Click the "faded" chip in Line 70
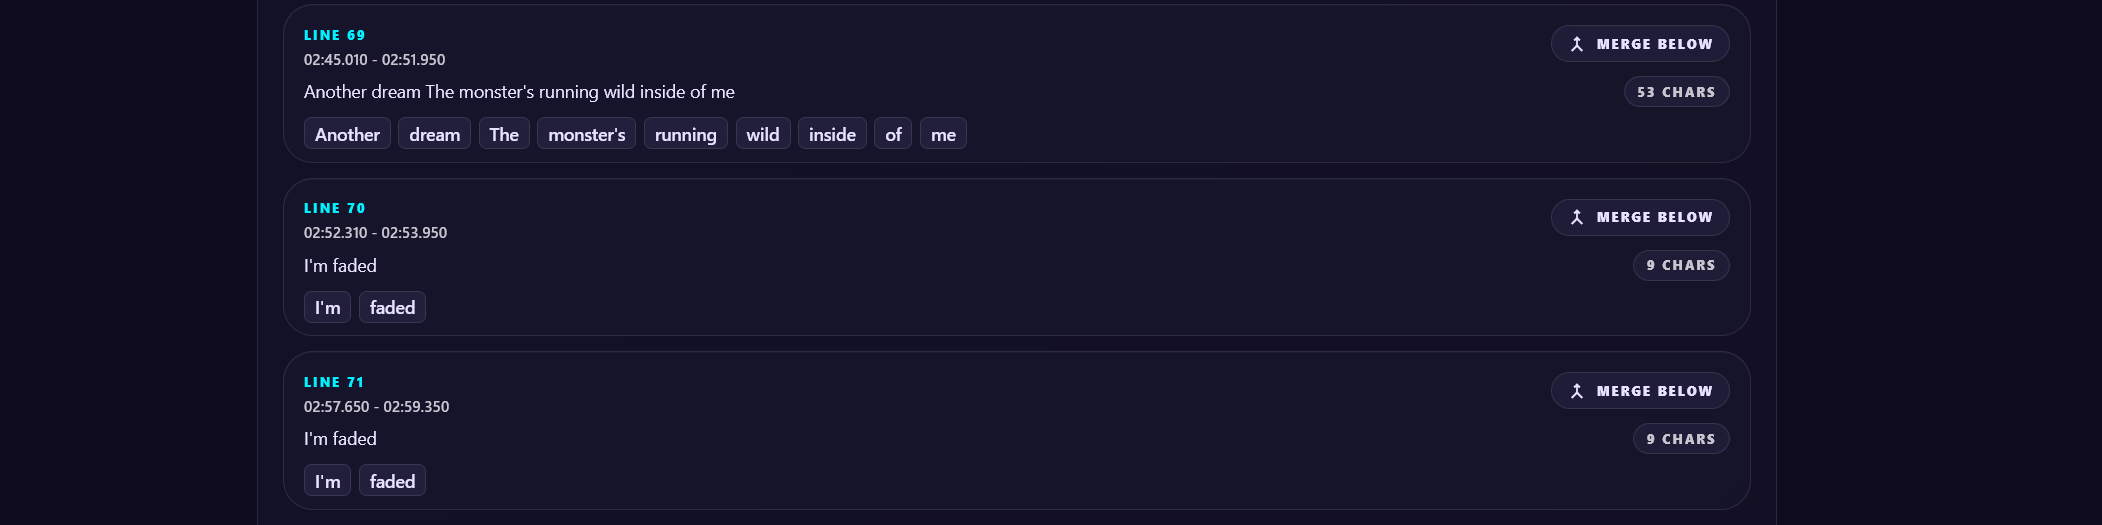The height and width of the screenshot is (525, 2102). [x=392, y=307]
